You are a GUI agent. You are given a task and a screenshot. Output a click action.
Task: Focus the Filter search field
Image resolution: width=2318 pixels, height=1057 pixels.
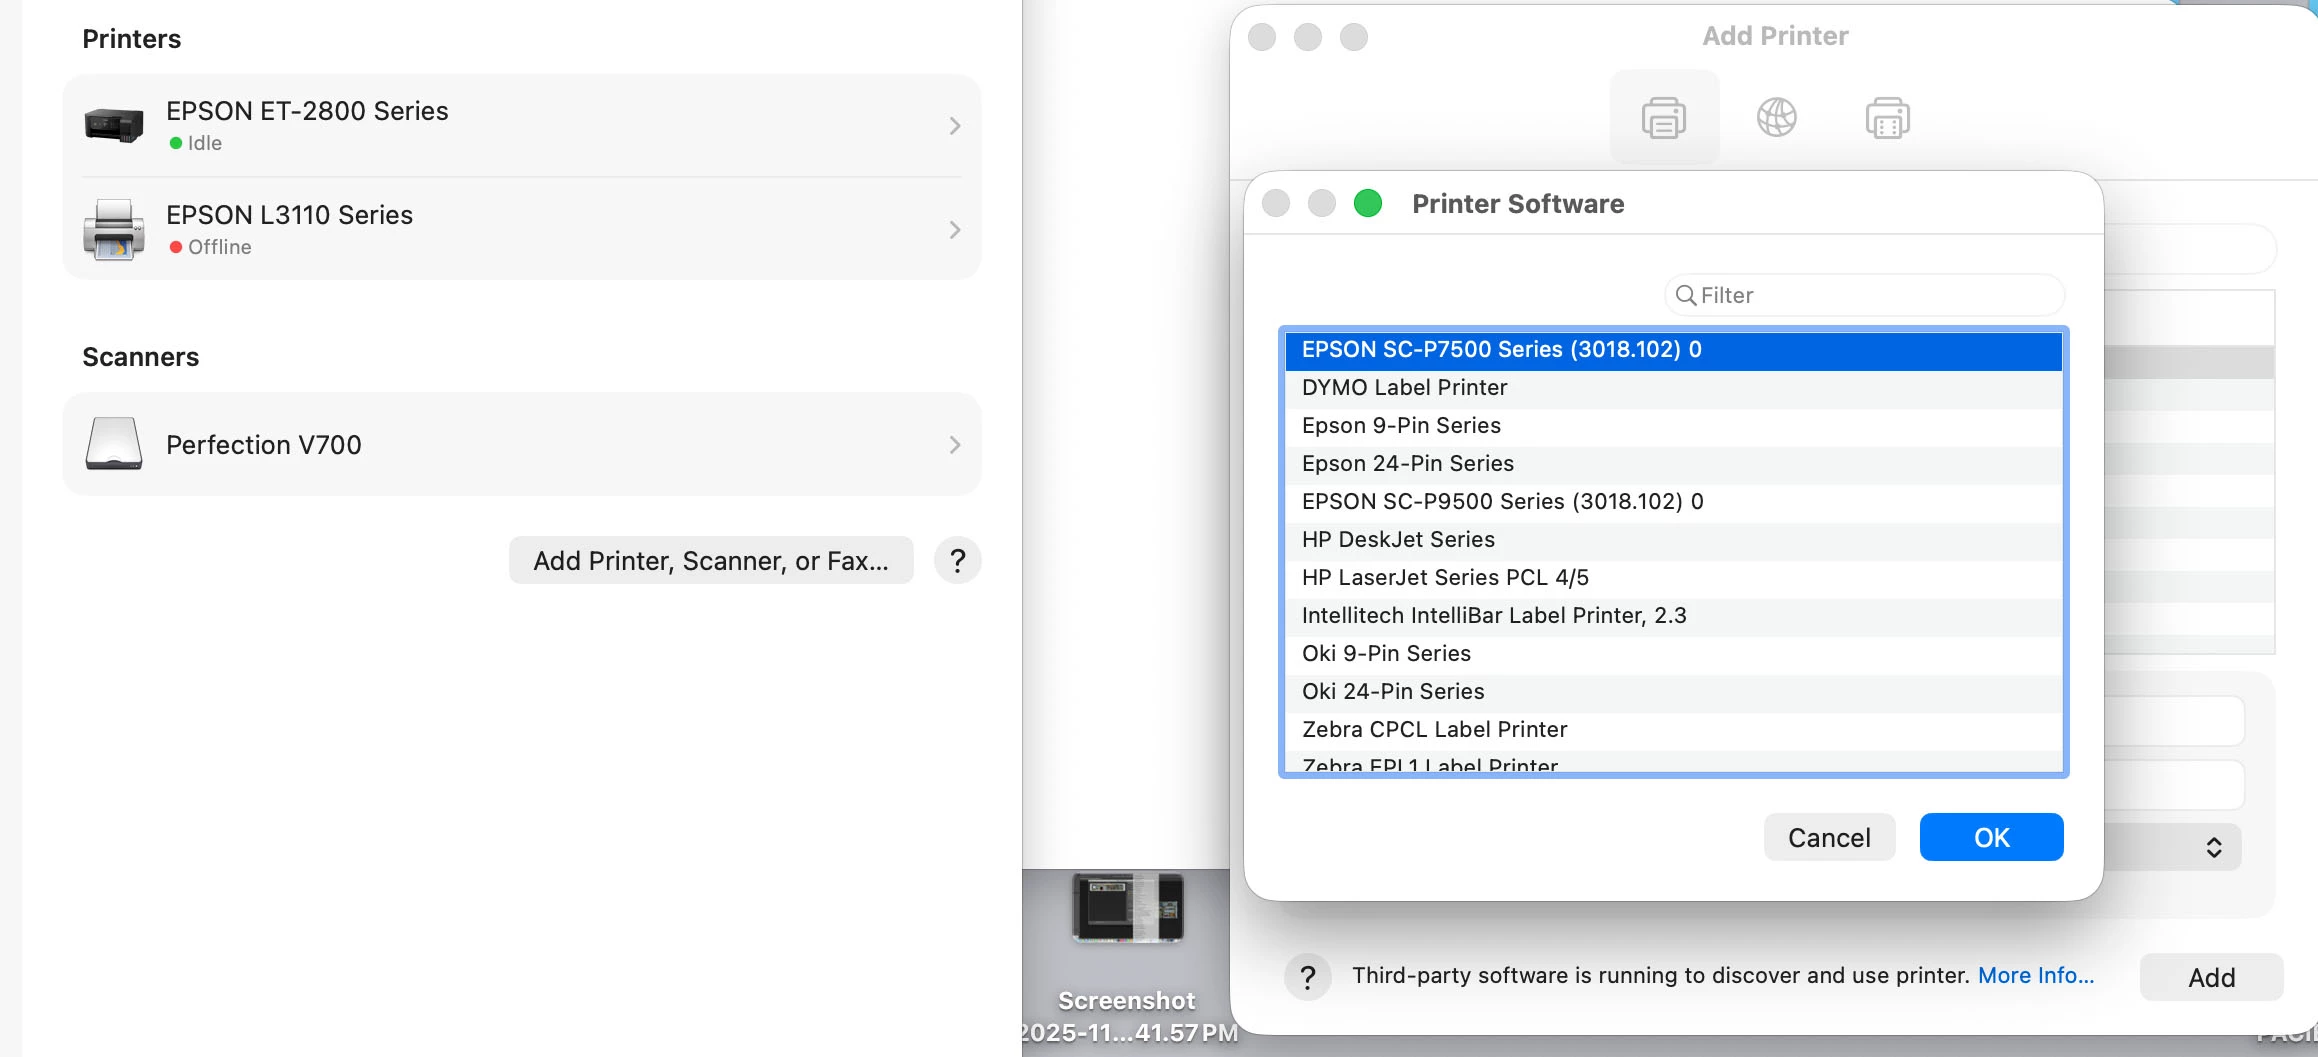coord(1865,295)
